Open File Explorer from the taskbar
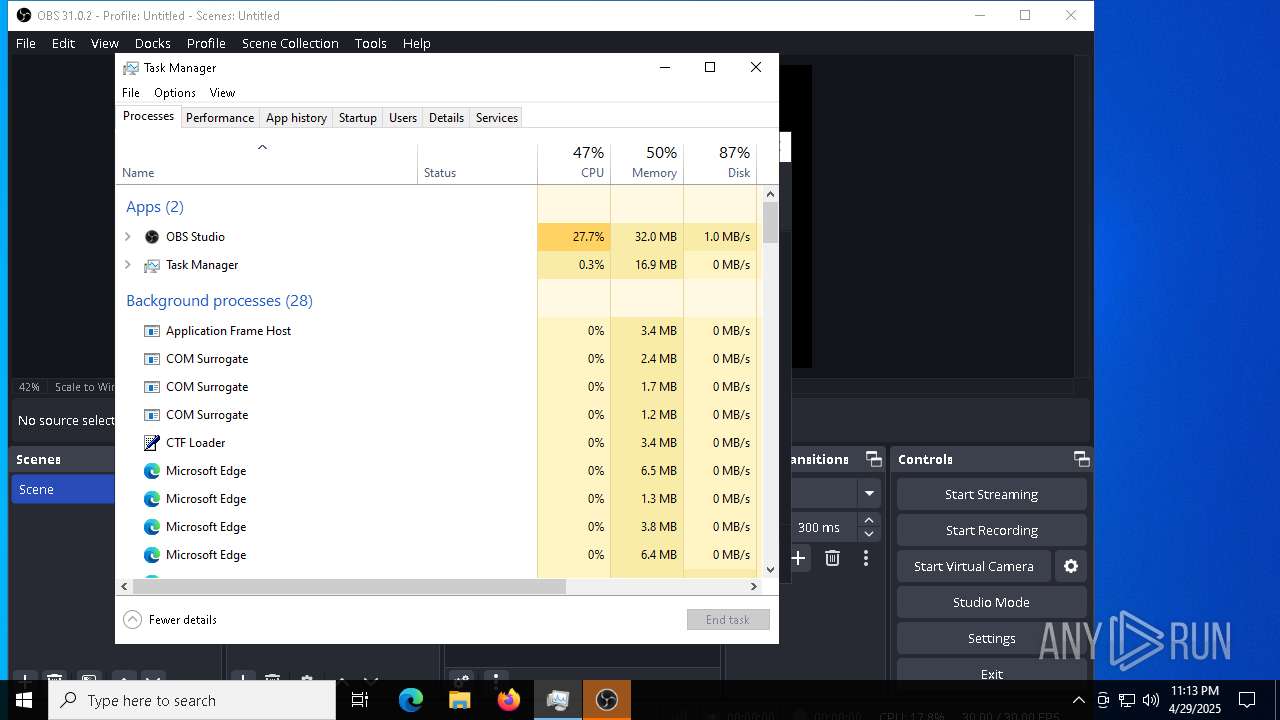Viewport: 1280px width, 720px height. (x=460, y=700)
